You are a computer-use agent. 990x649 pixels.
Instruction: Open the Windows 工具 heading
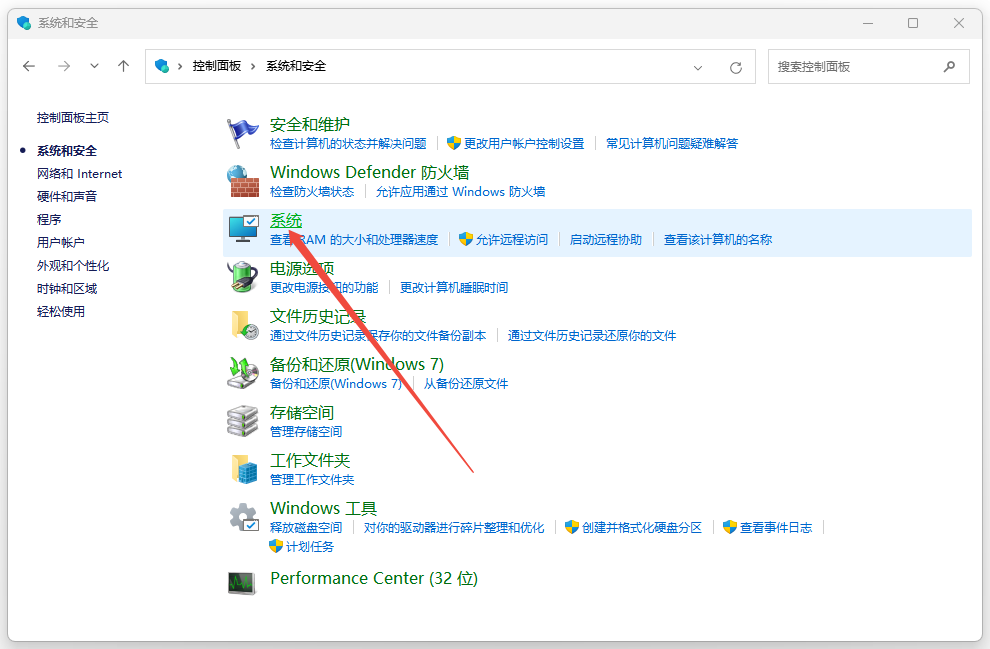(x=323, y=508)
